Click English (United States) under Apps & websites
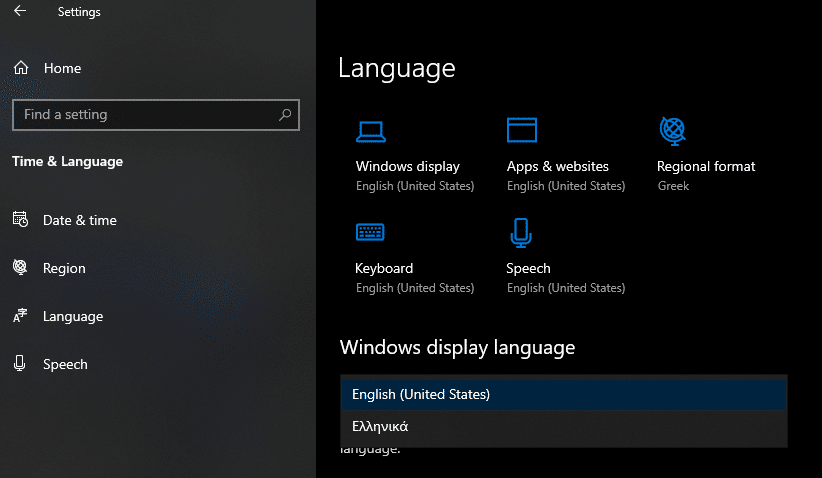Screen dimensions: 822x478 (566, 186)
